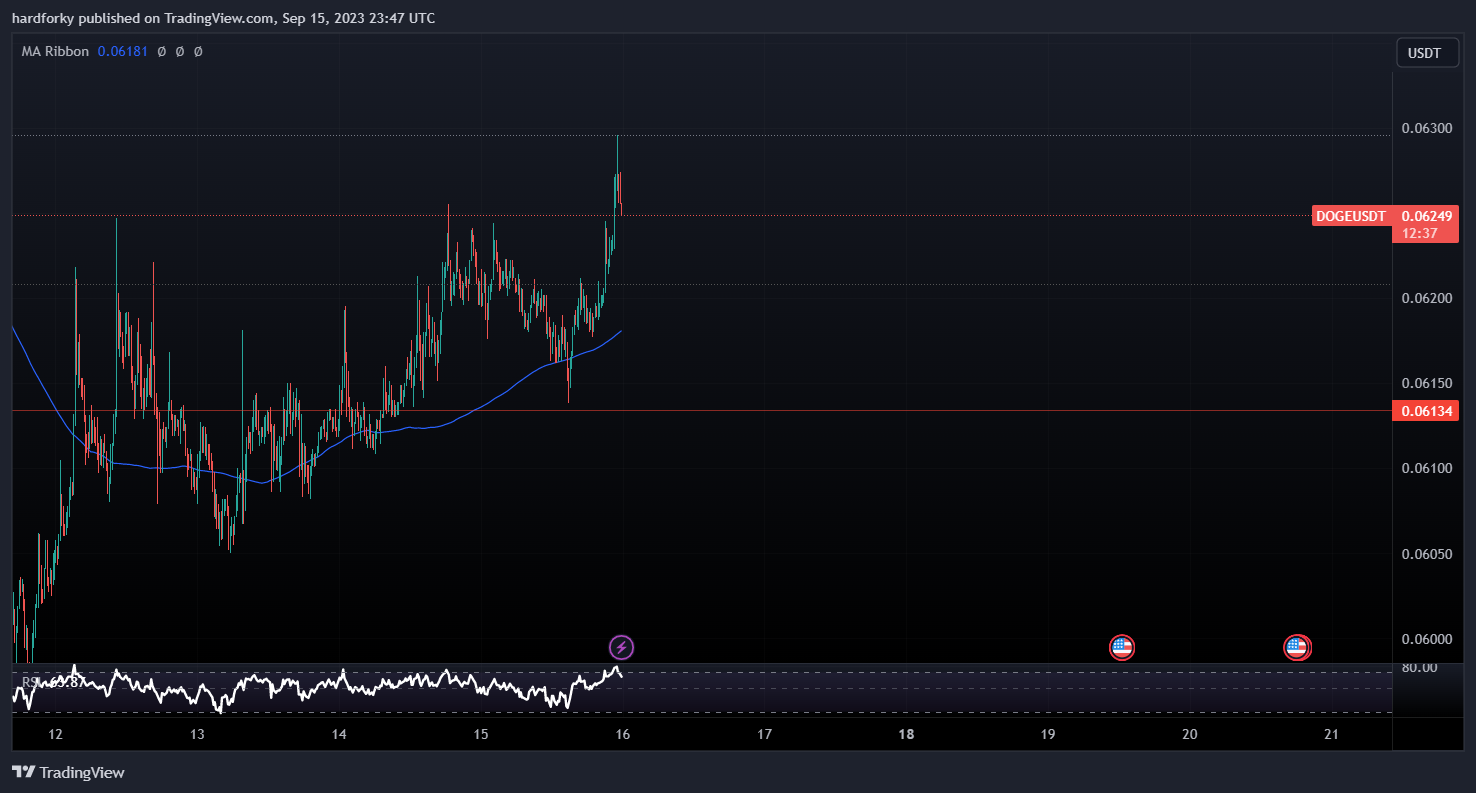Click date 15 on the time axis
The width and height of the screenshot is (1476, 793).
pos(481,734)
